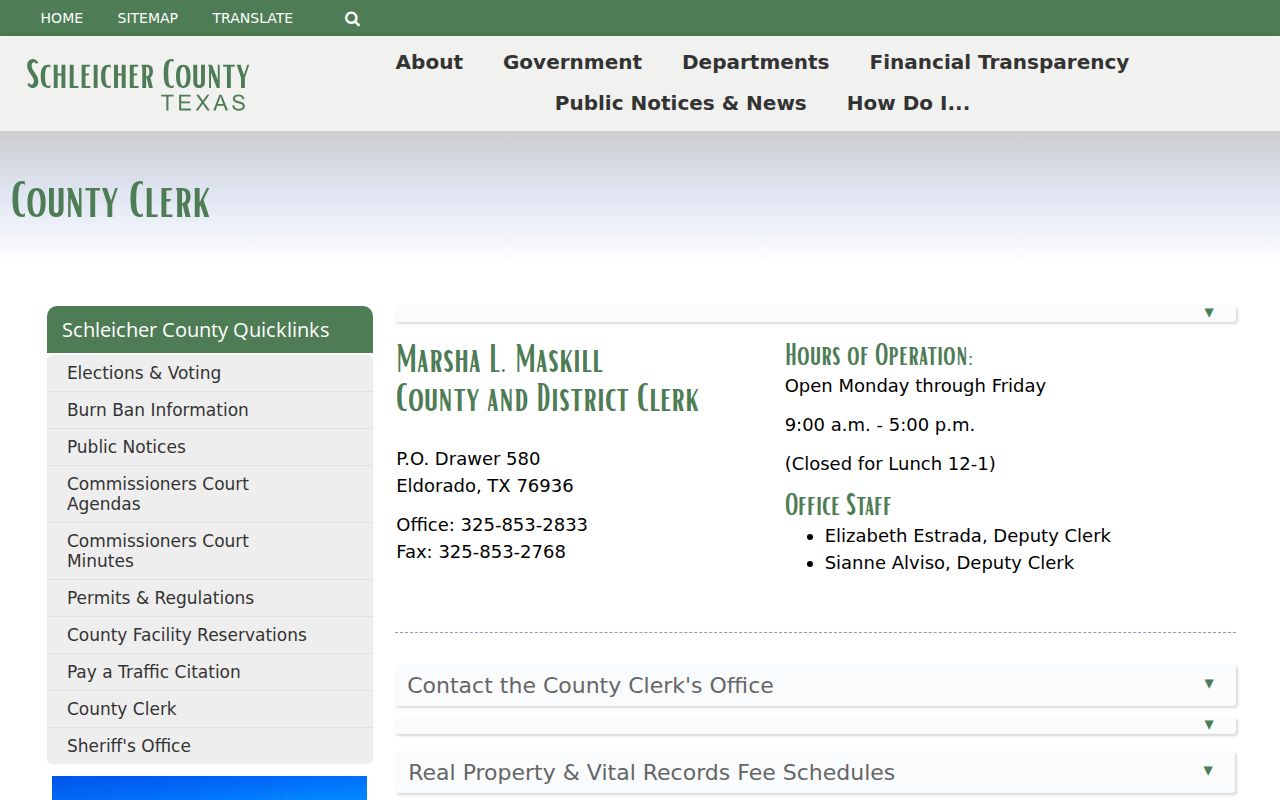Open the Financial Transparency menu
The image size is (1280, 800).
click(x=999, y=62)
